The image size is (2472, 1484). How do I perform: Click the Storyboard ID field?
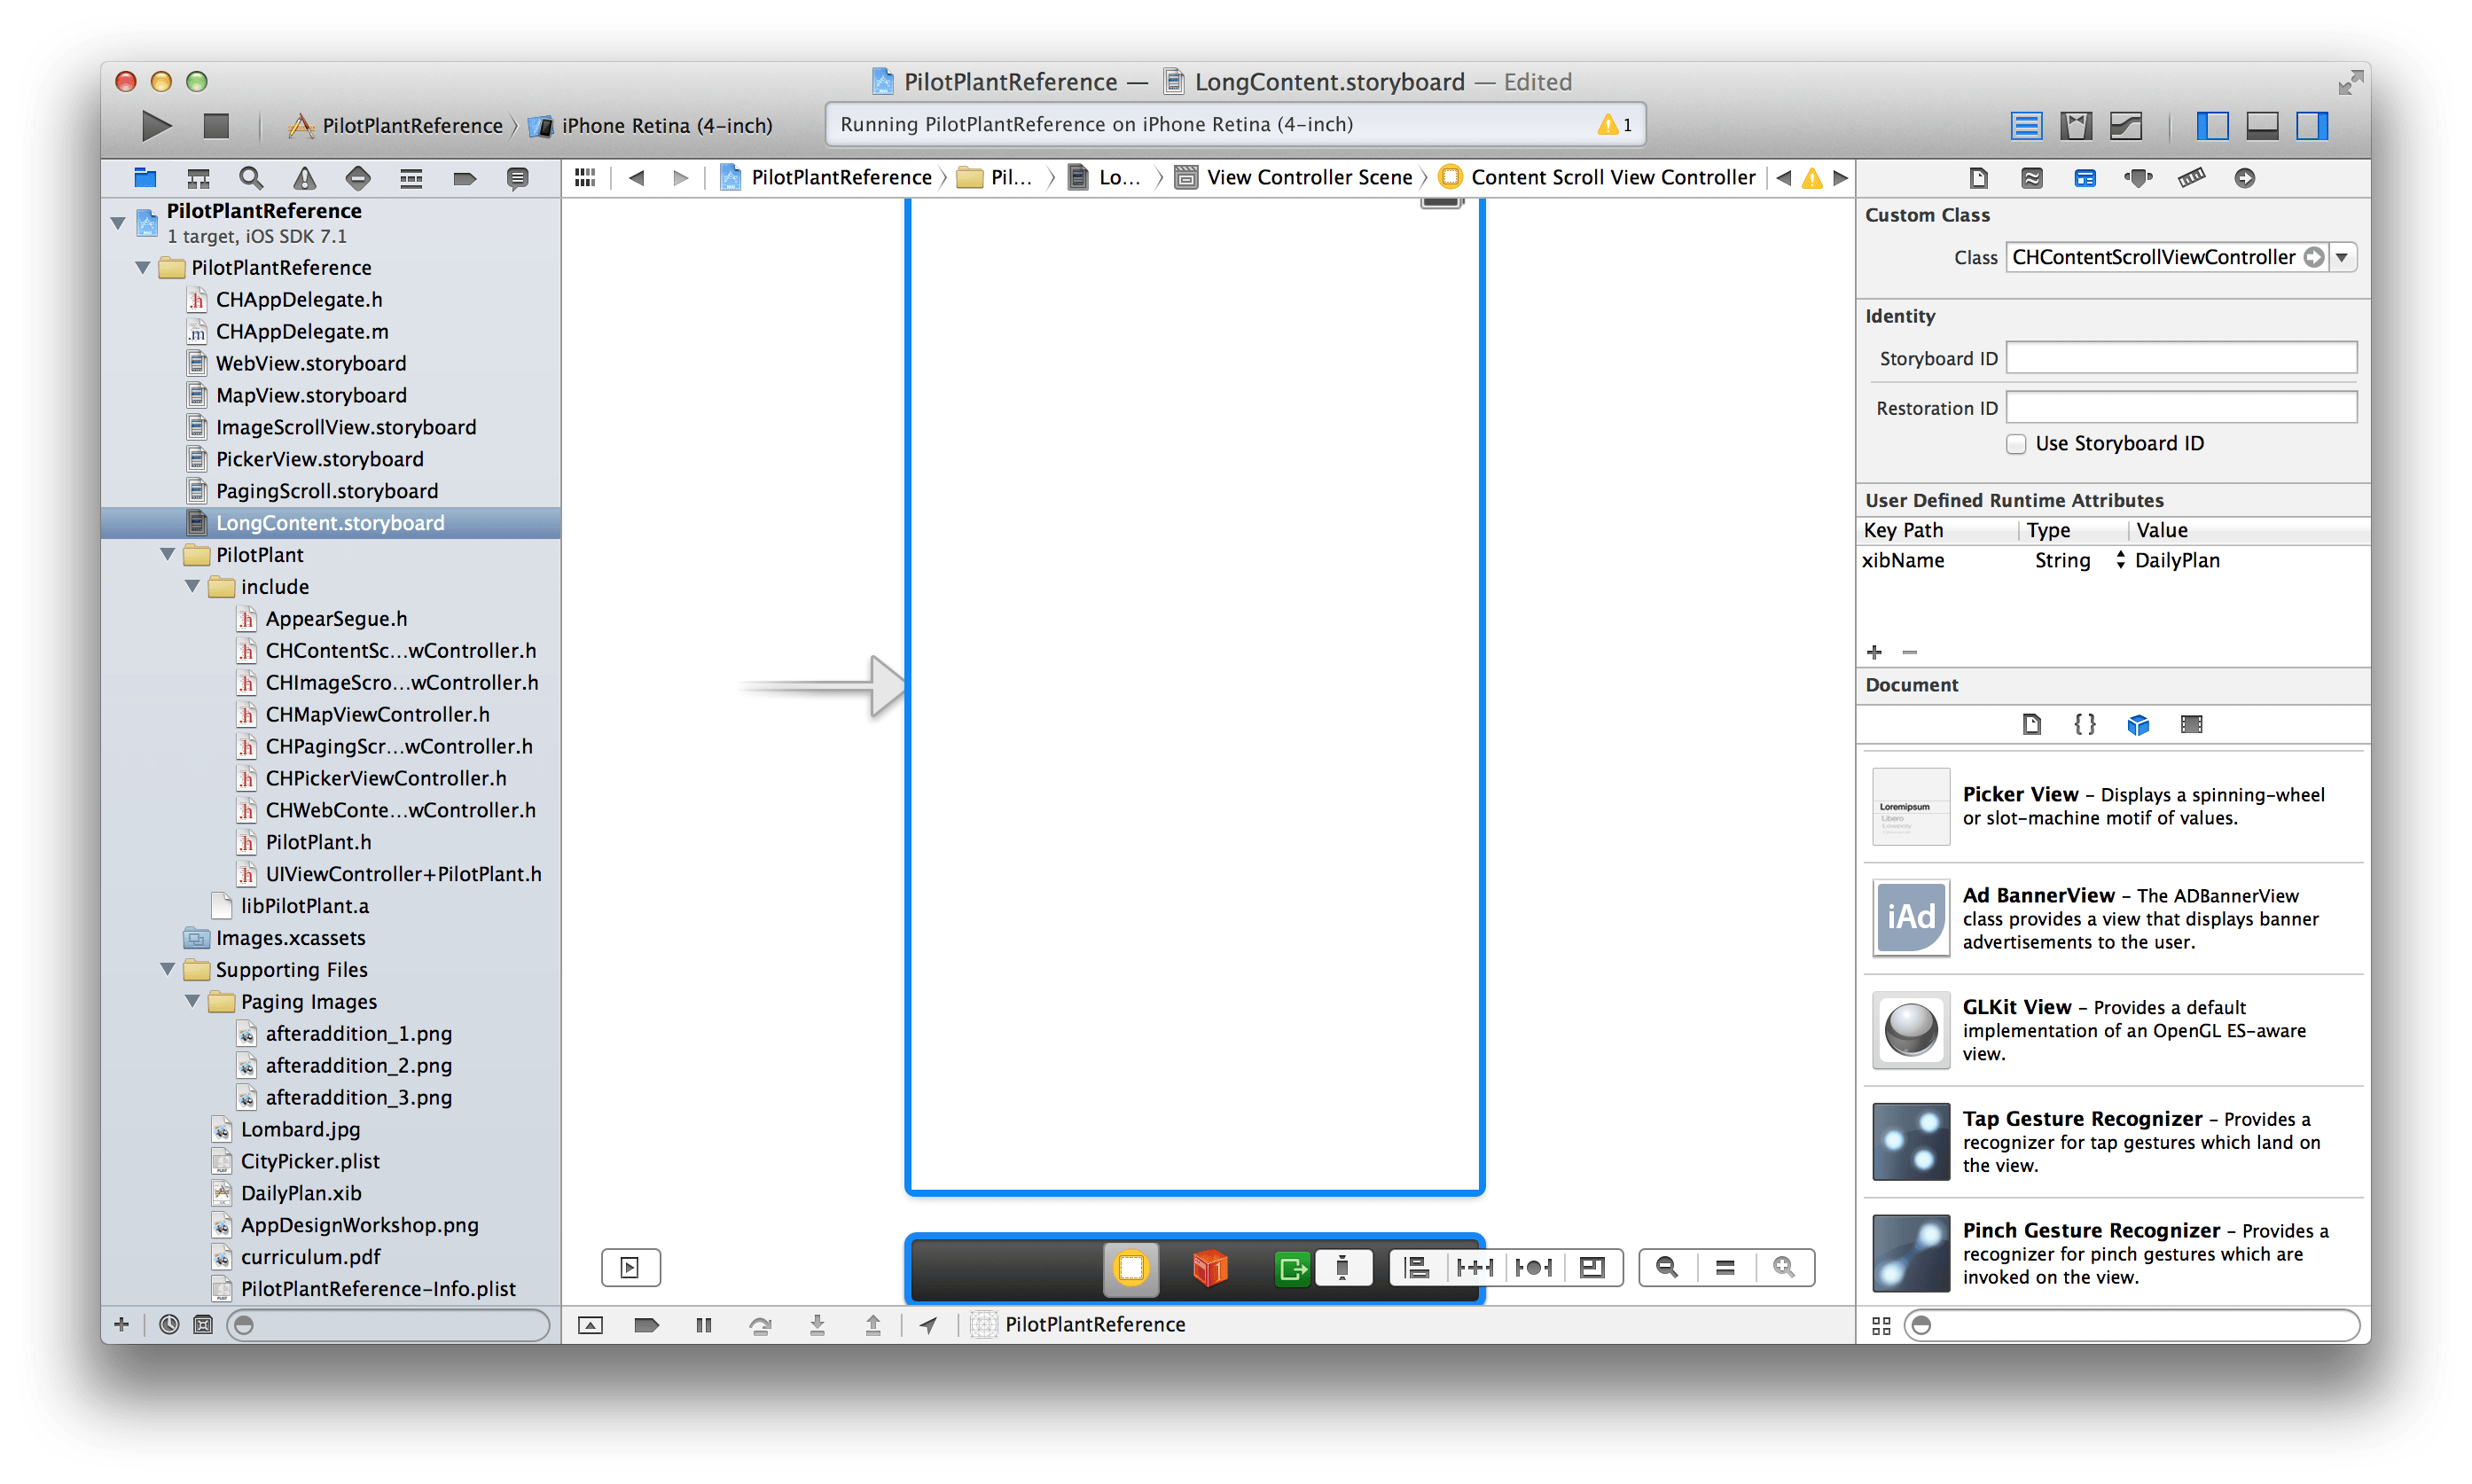(x=2181, y=358)
